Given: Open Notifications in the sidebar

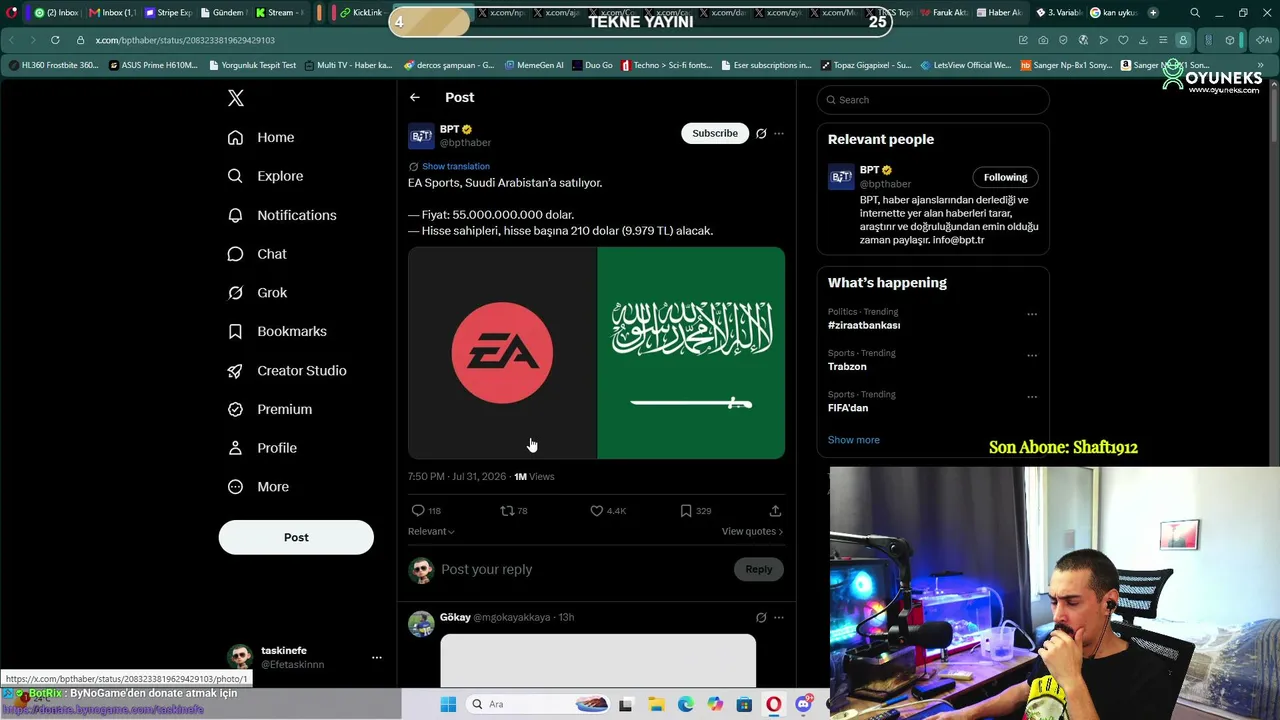Looking at the screenshot, I should (x=282, y=215).
